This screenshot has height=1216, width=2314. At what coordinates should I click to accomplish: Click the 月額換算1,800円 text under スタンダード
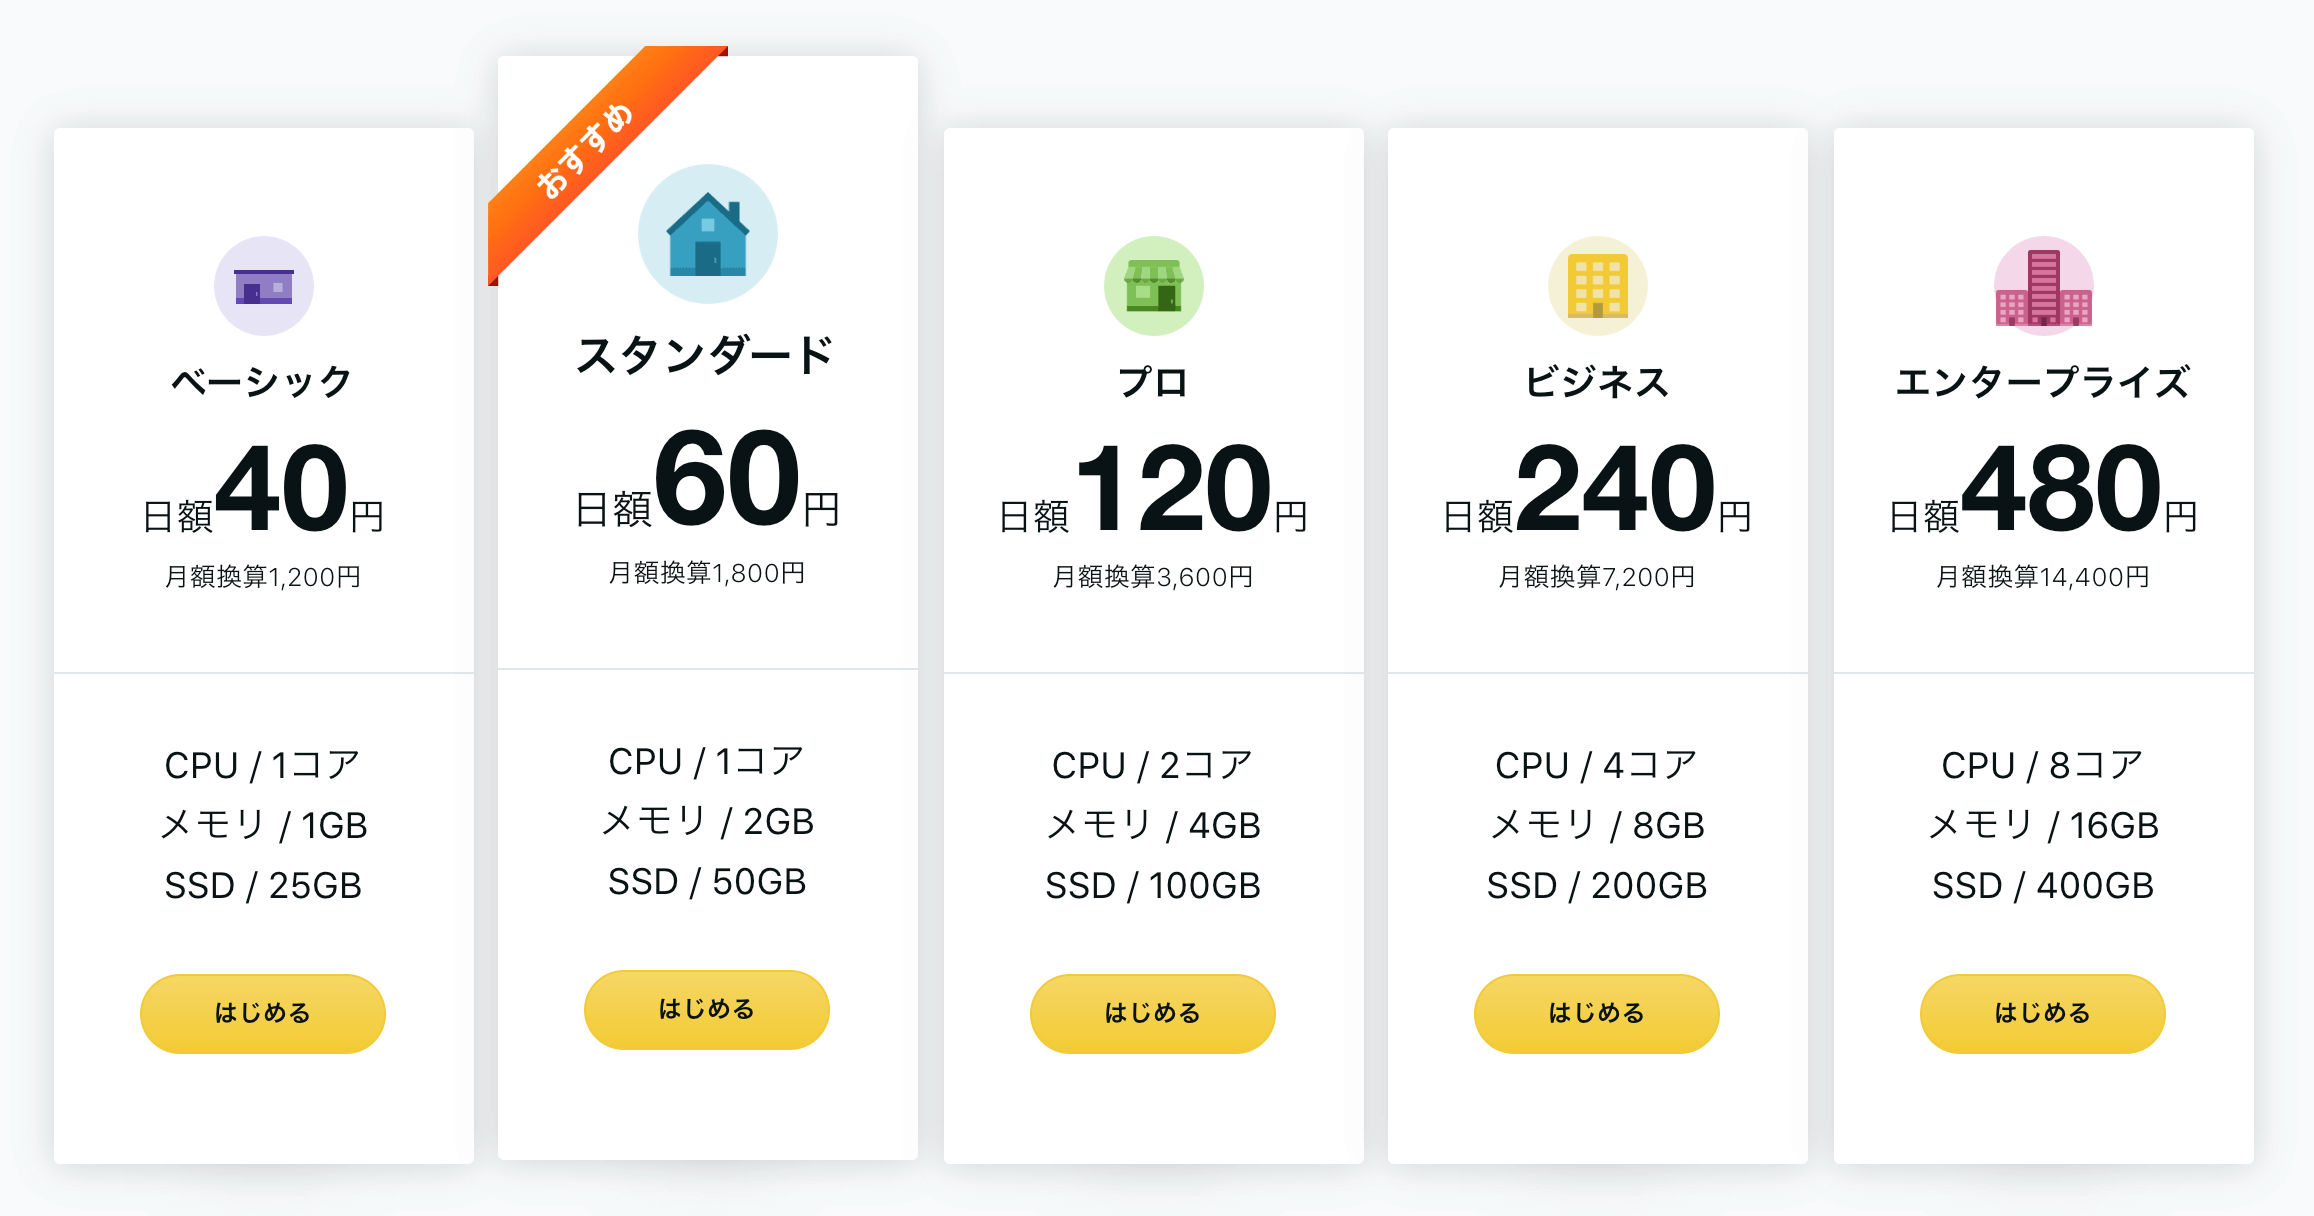coord(706,572)
